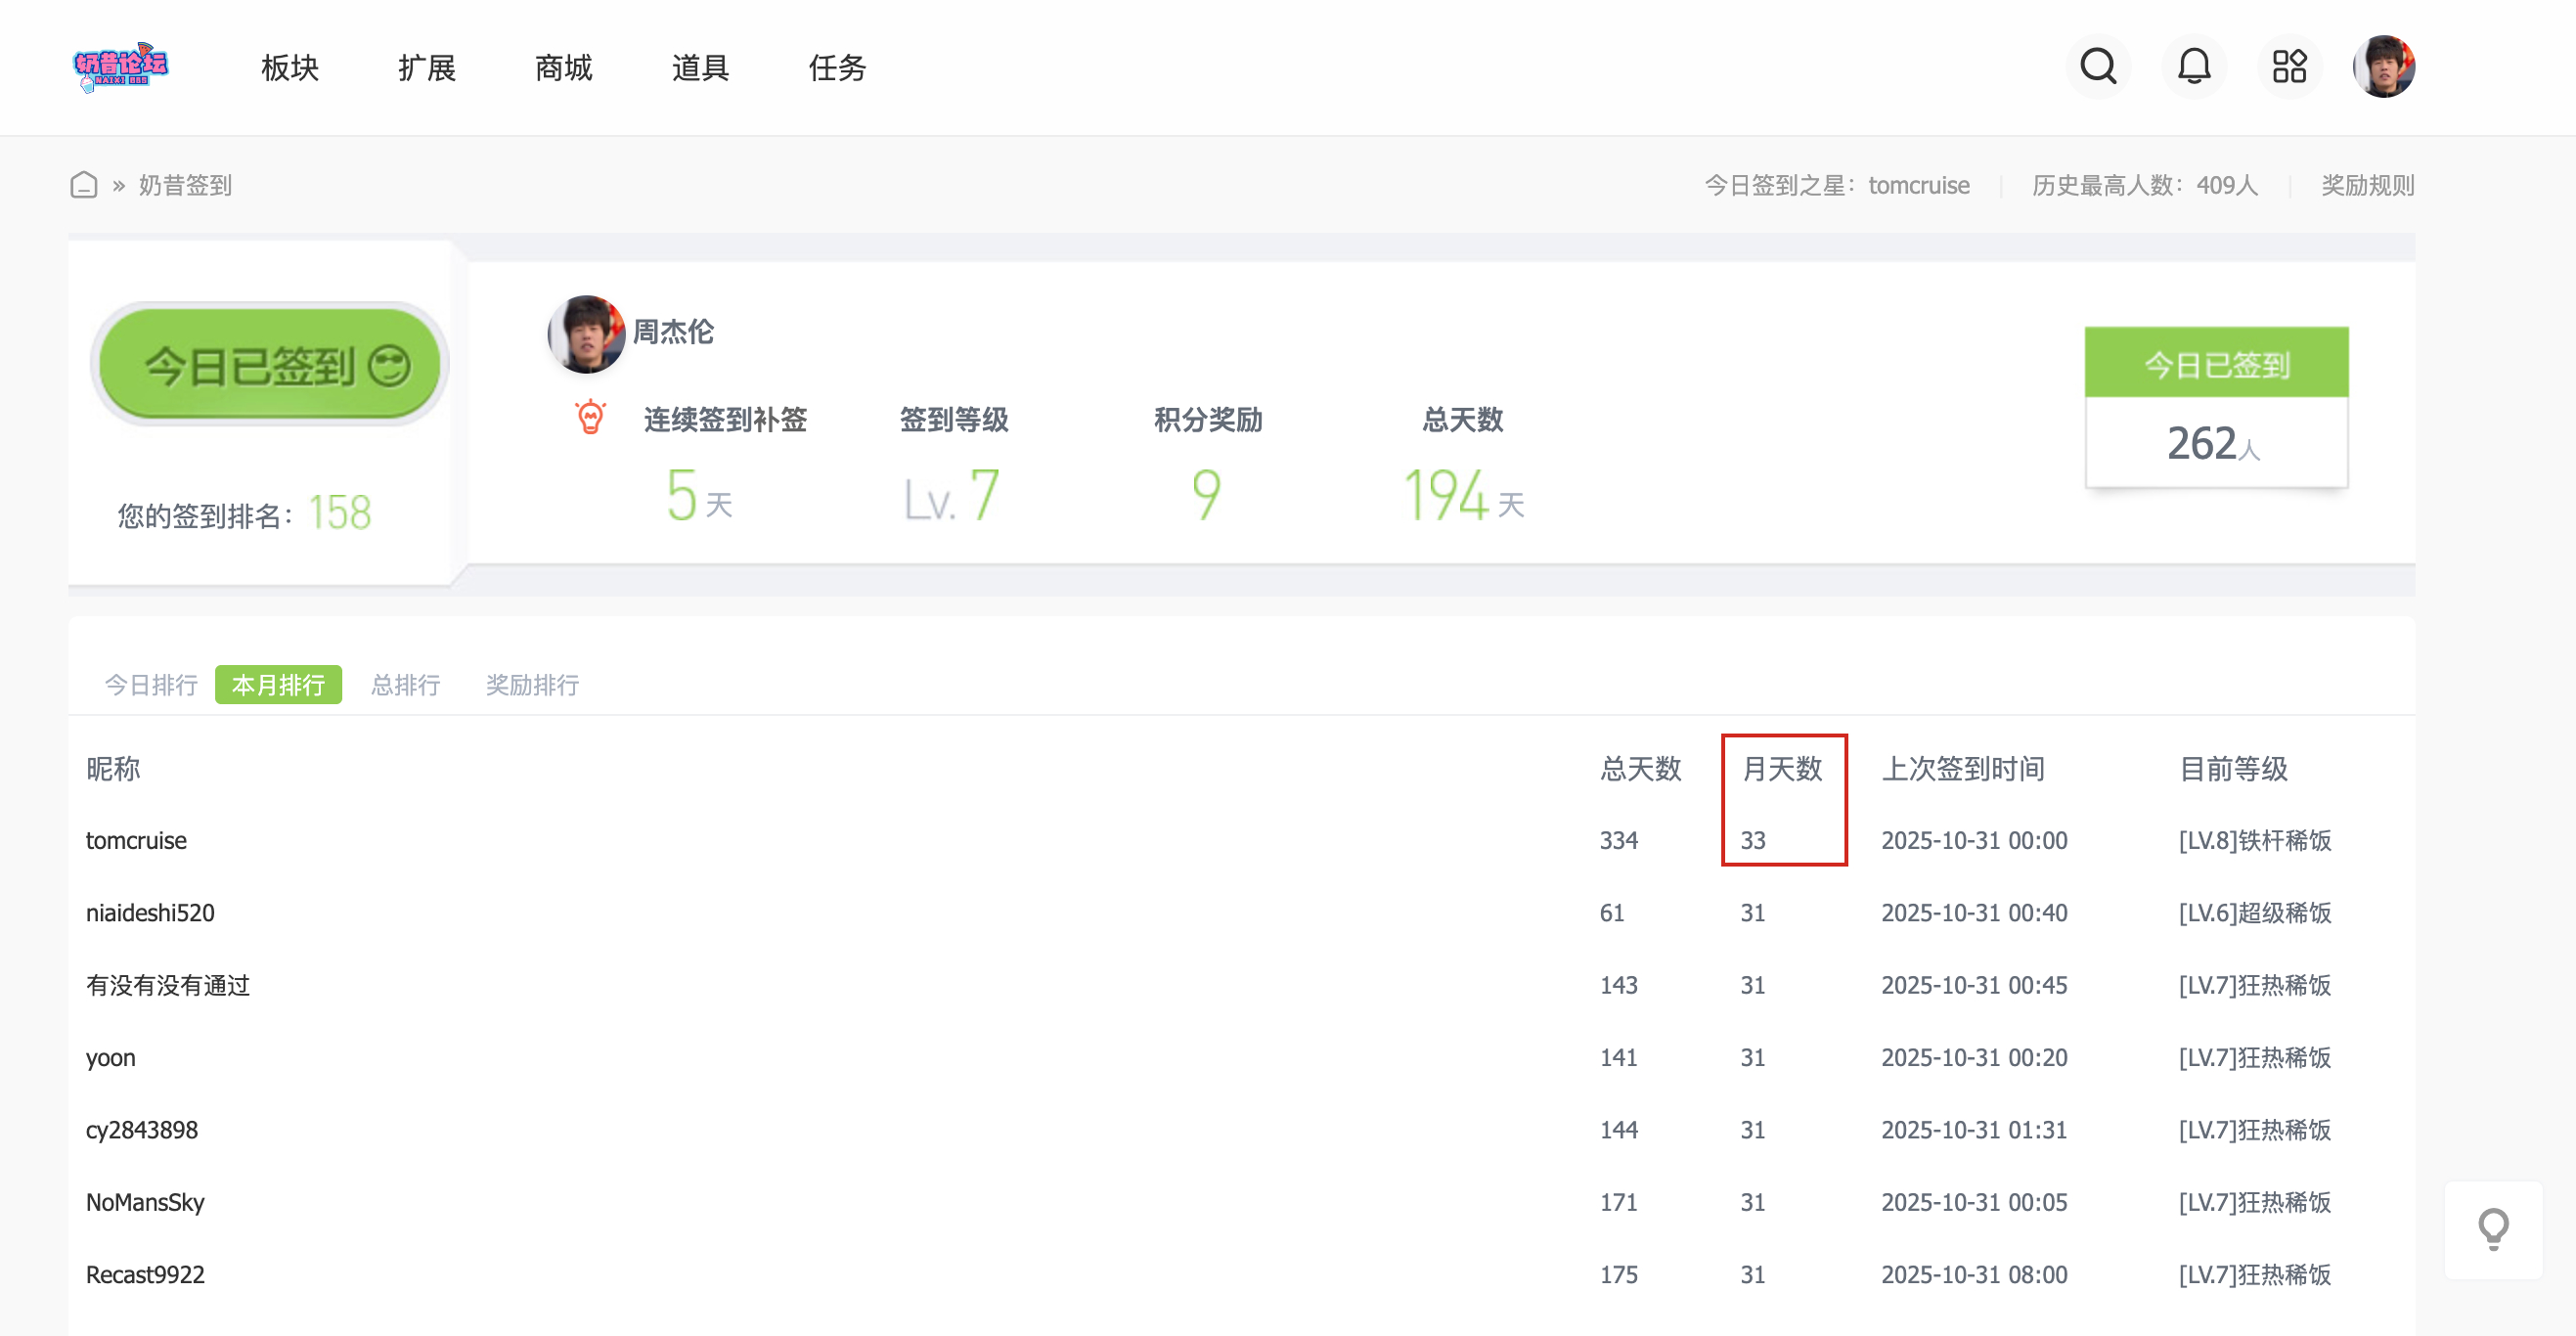Select the 本月排行 tab
This screenshot has height=1336, width=2576.
278,685
